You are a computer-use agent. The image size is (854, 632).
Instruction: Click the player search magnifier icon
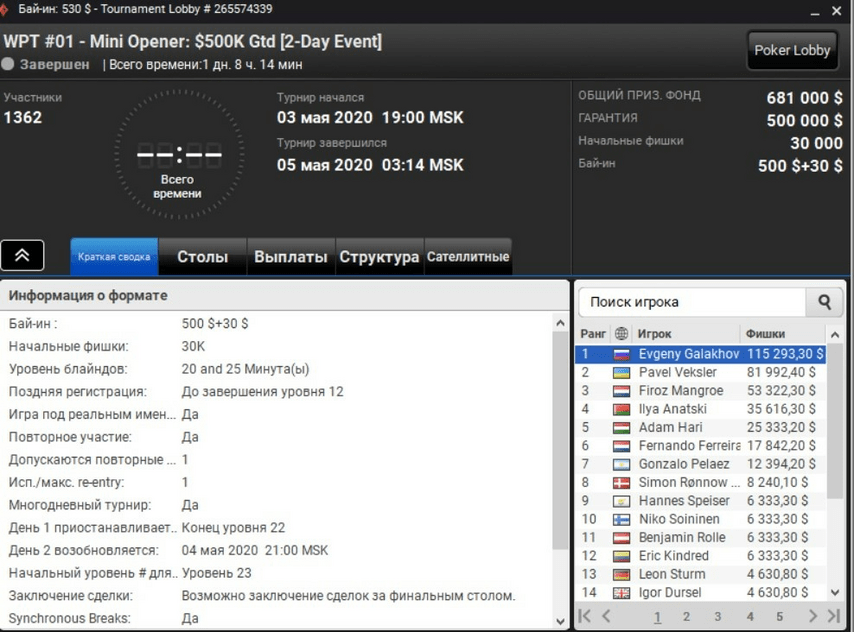[x=825, y=302]
